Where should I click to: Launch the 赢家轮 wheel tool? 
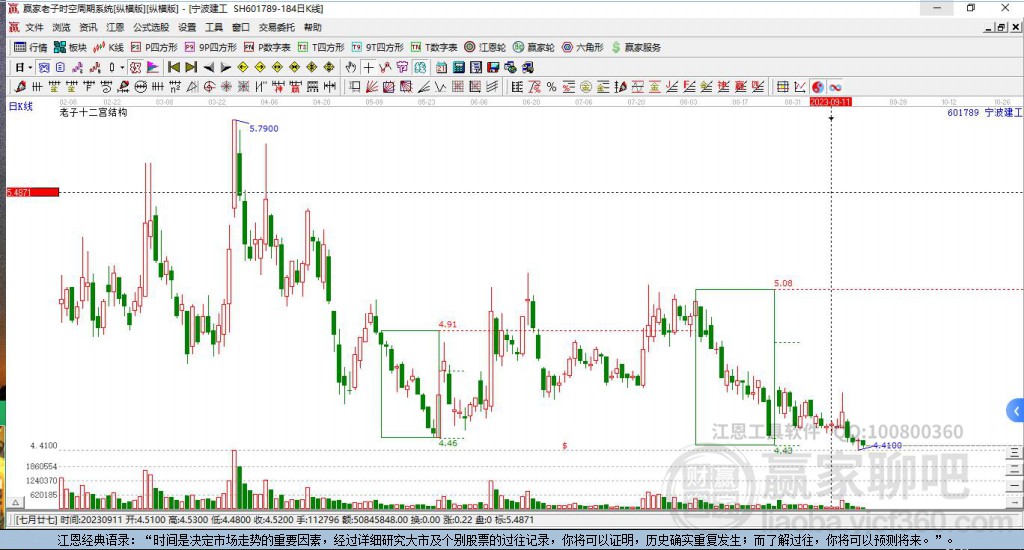click(534, 47)
